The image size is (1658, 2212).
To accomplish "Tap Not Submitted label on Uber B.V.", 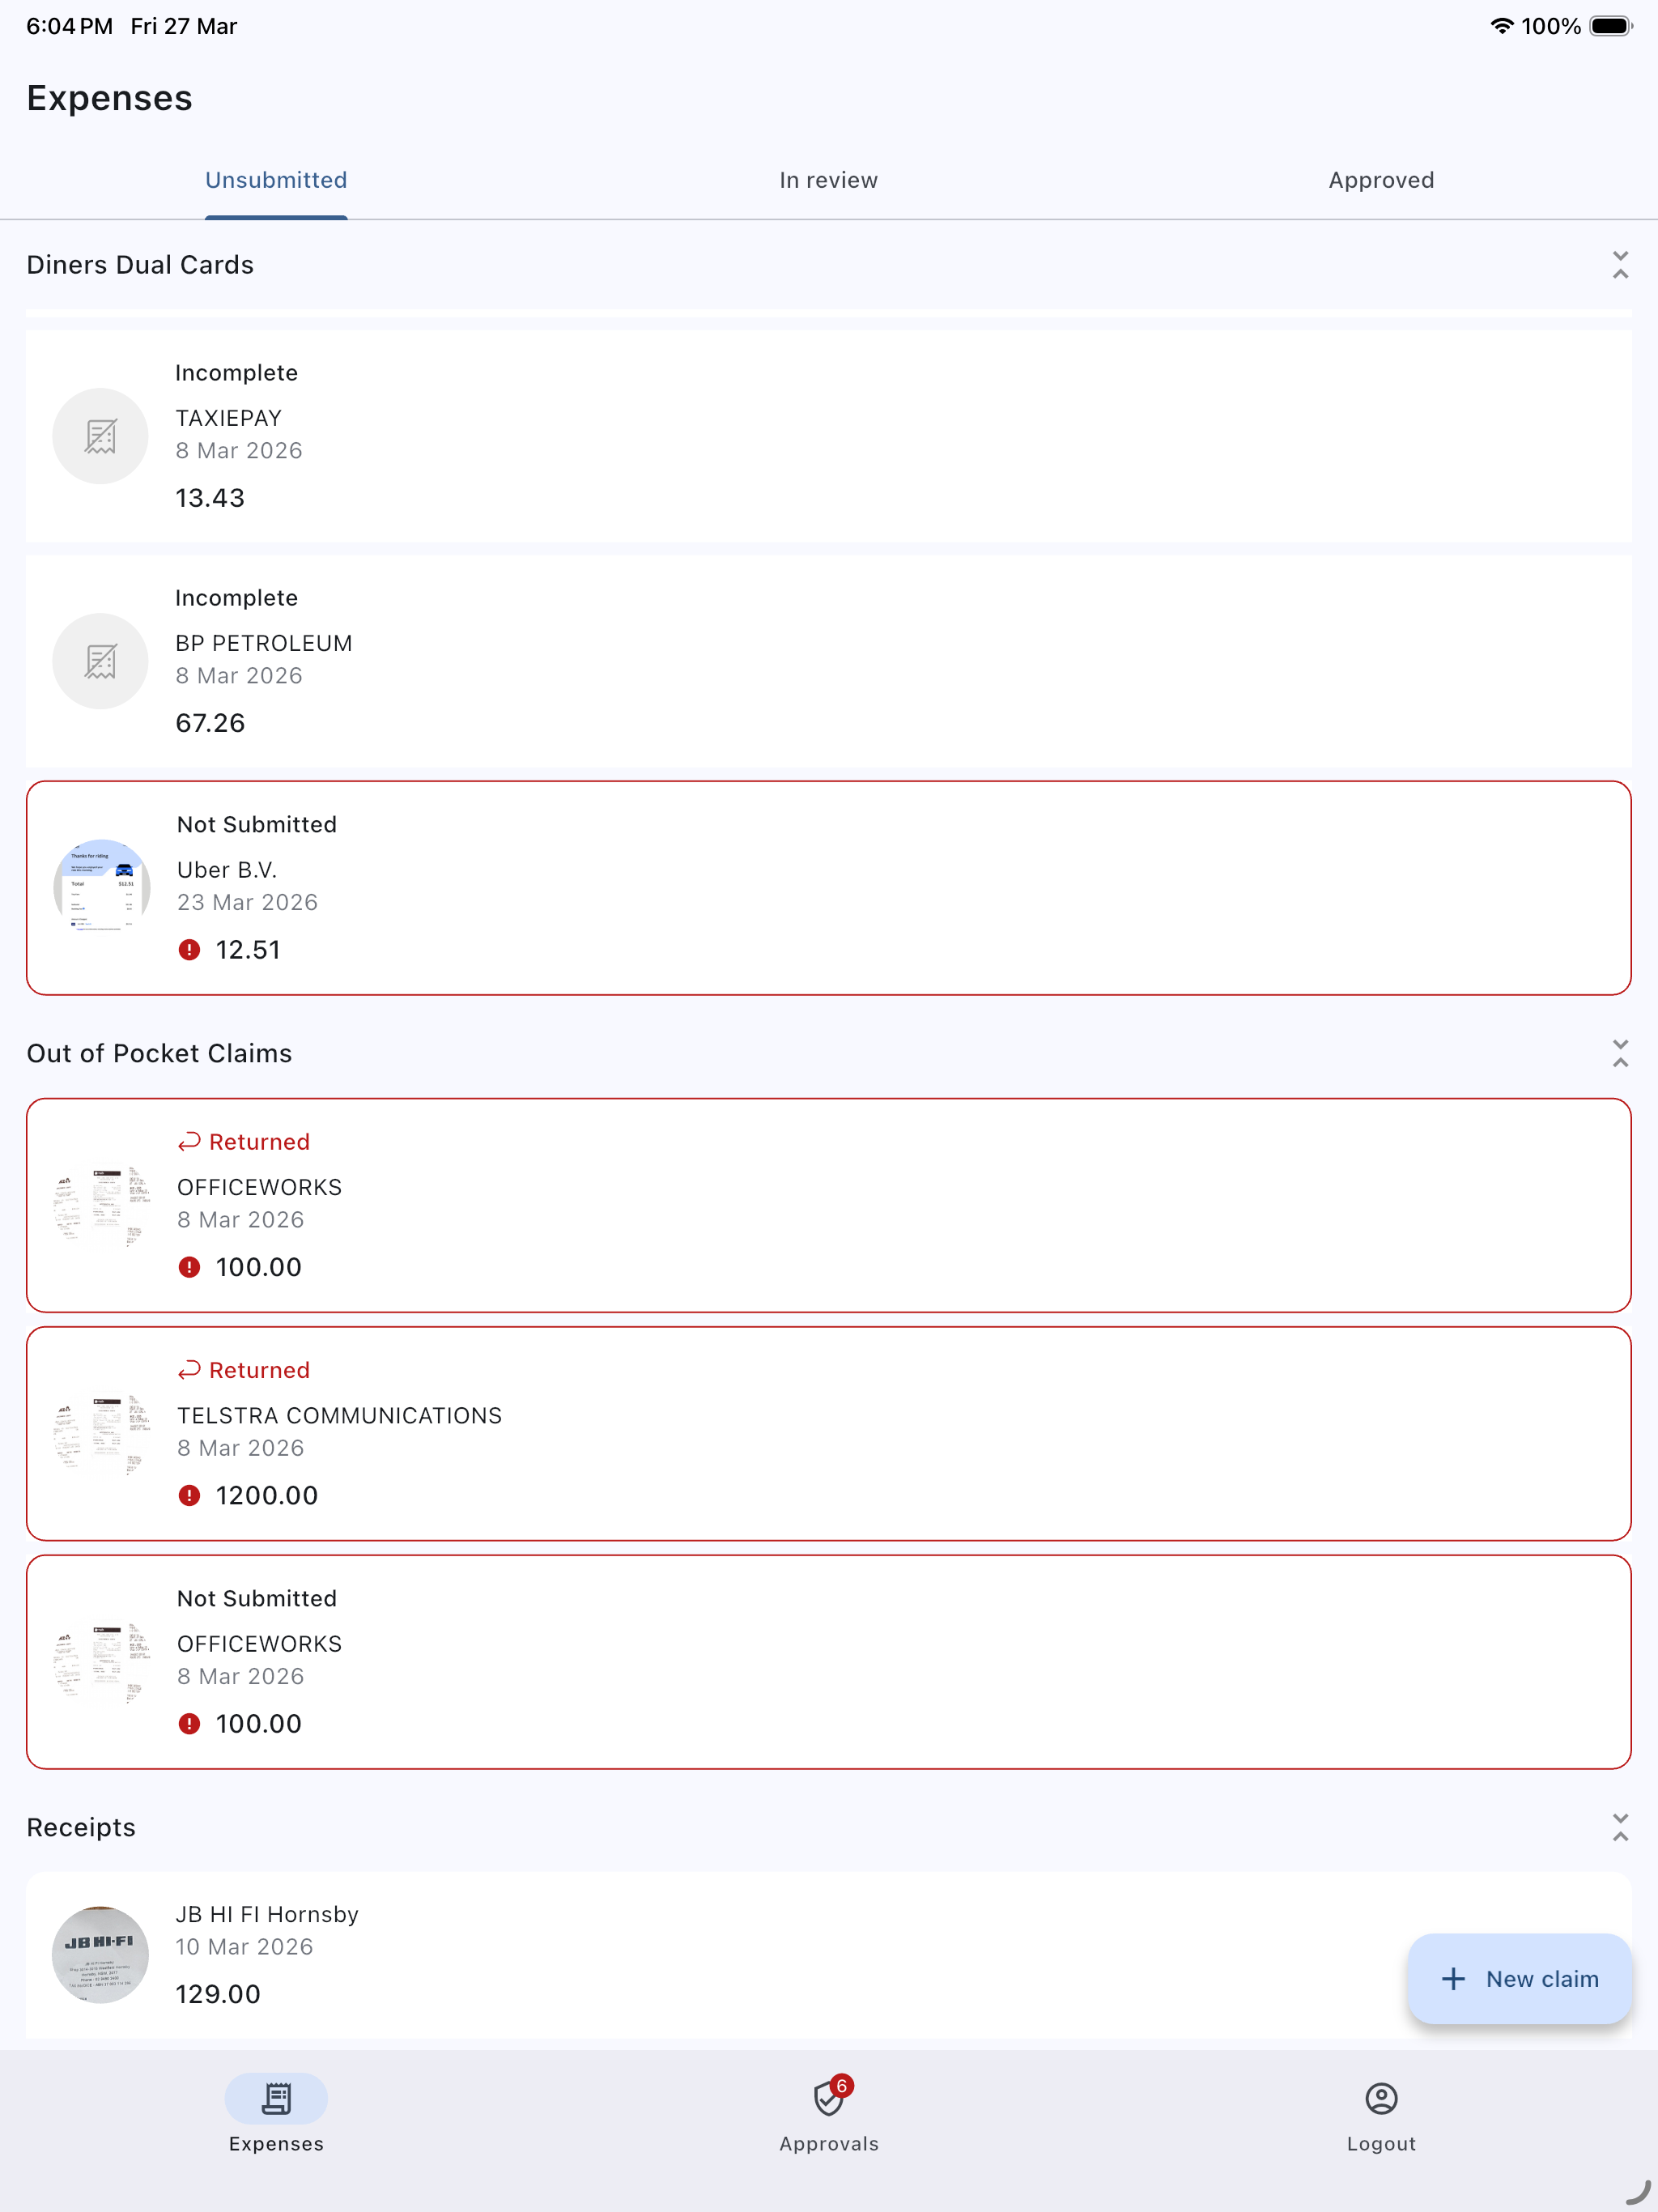I will tap(257, 825).
